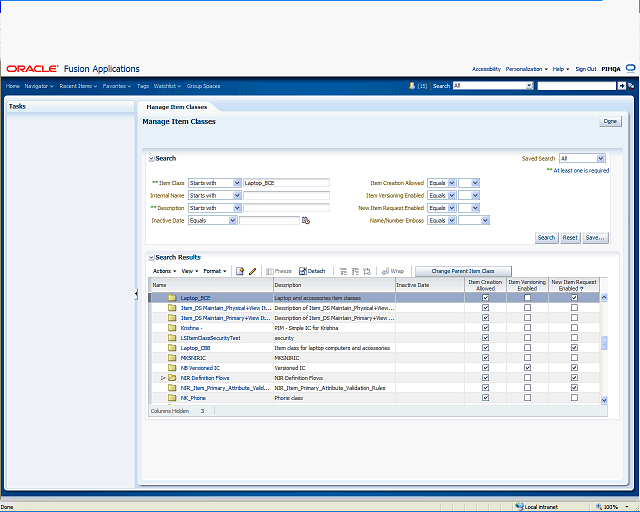Open the Inactive Date calendar picker
Viewport: 640px width, 512px height.
point(306,220)
